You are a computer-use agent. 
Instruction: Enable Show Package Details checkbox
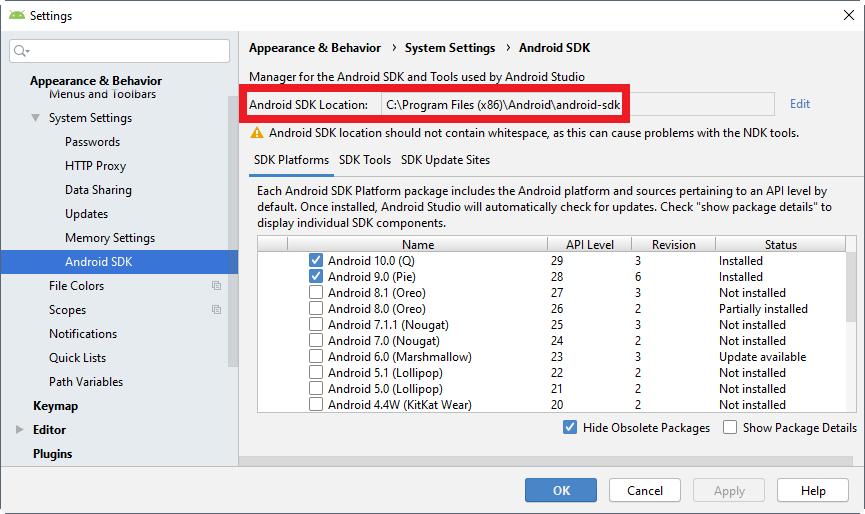730,427
